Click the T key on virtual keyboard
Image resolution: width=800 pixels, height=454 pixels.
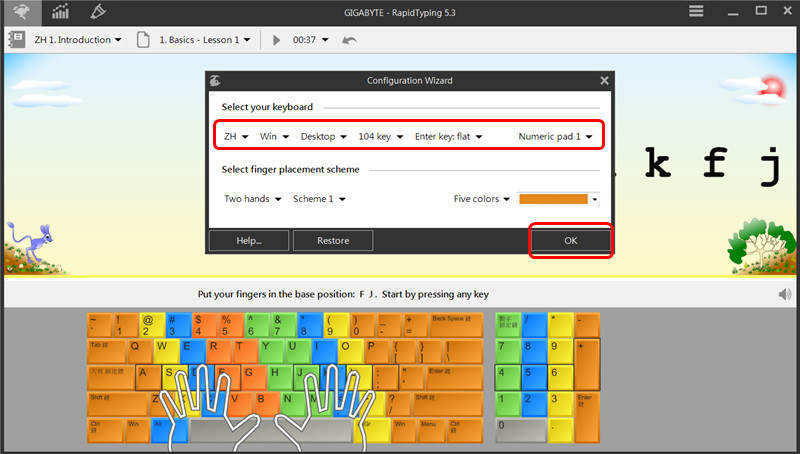tap(245, 351)
